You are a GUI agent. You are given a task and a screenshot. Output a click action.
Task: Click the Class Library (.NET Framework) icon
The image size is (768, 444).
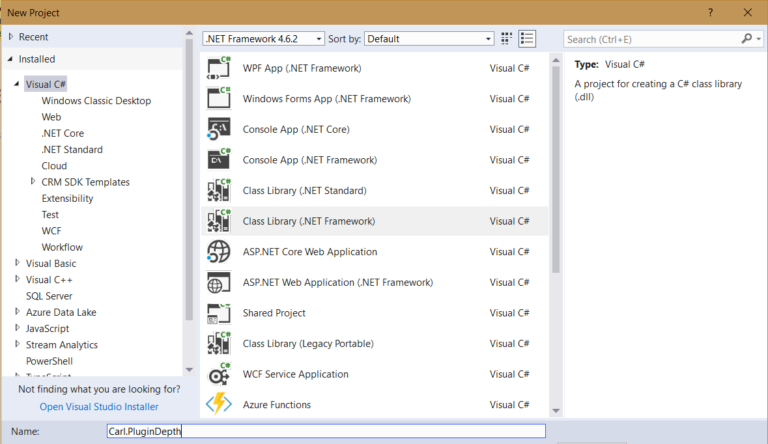219,221
